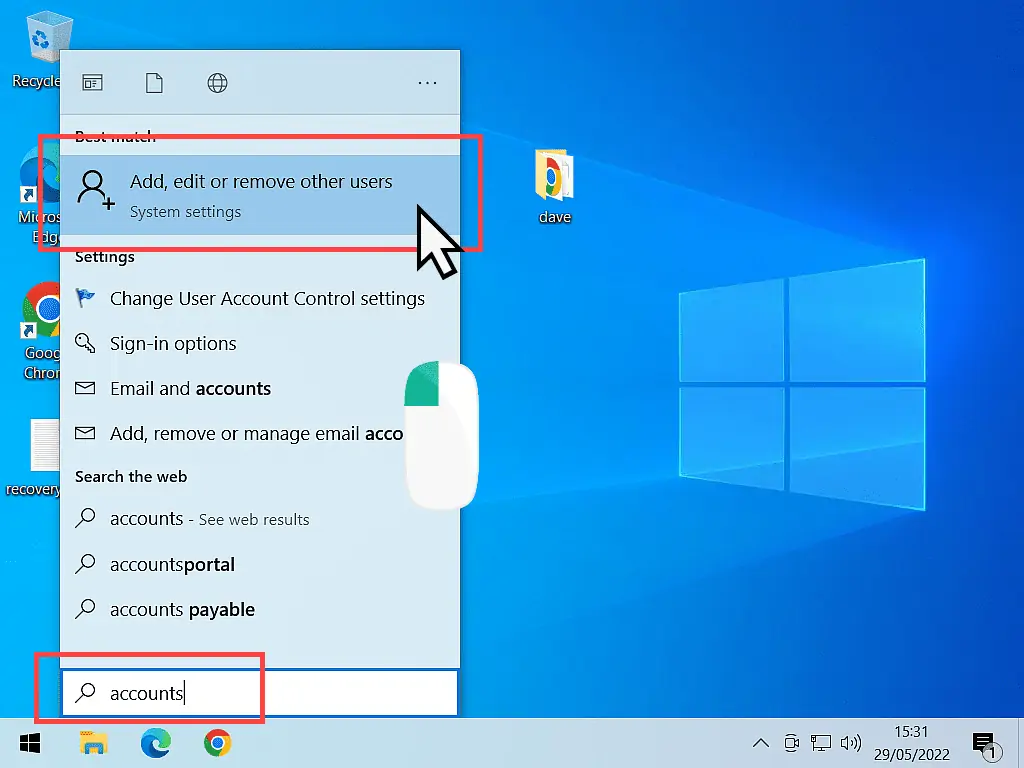Image resolution: width=1024 pixels, height=768 pixels.
Task: Open Microsoft Edge from the taskbar
Action: 156,744
